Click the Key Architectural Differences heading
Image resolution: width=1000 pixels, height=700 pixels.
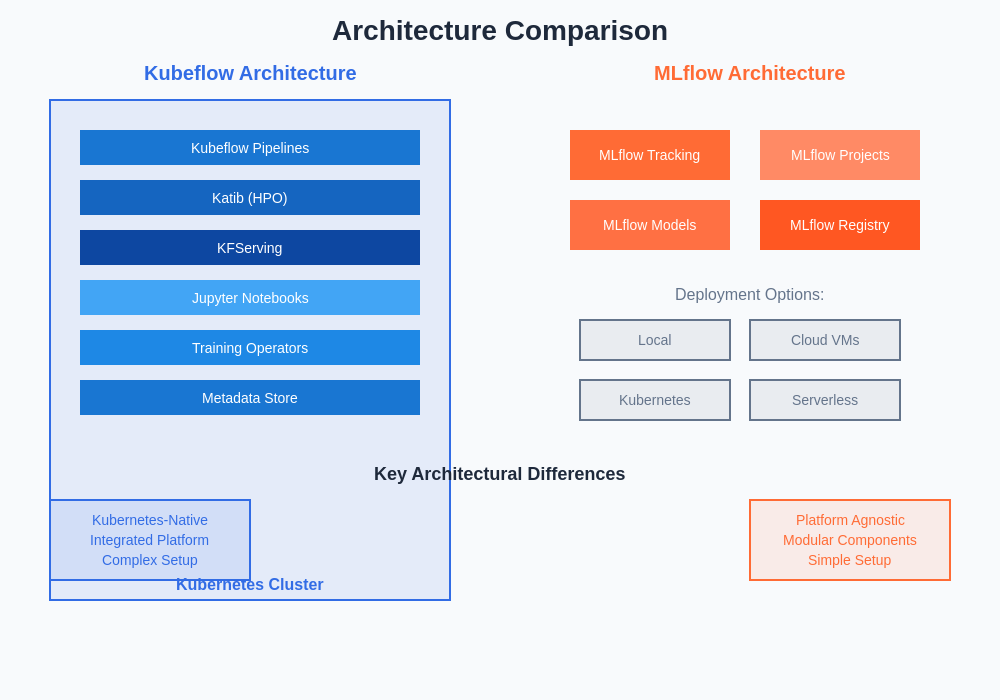click(500, 474)
